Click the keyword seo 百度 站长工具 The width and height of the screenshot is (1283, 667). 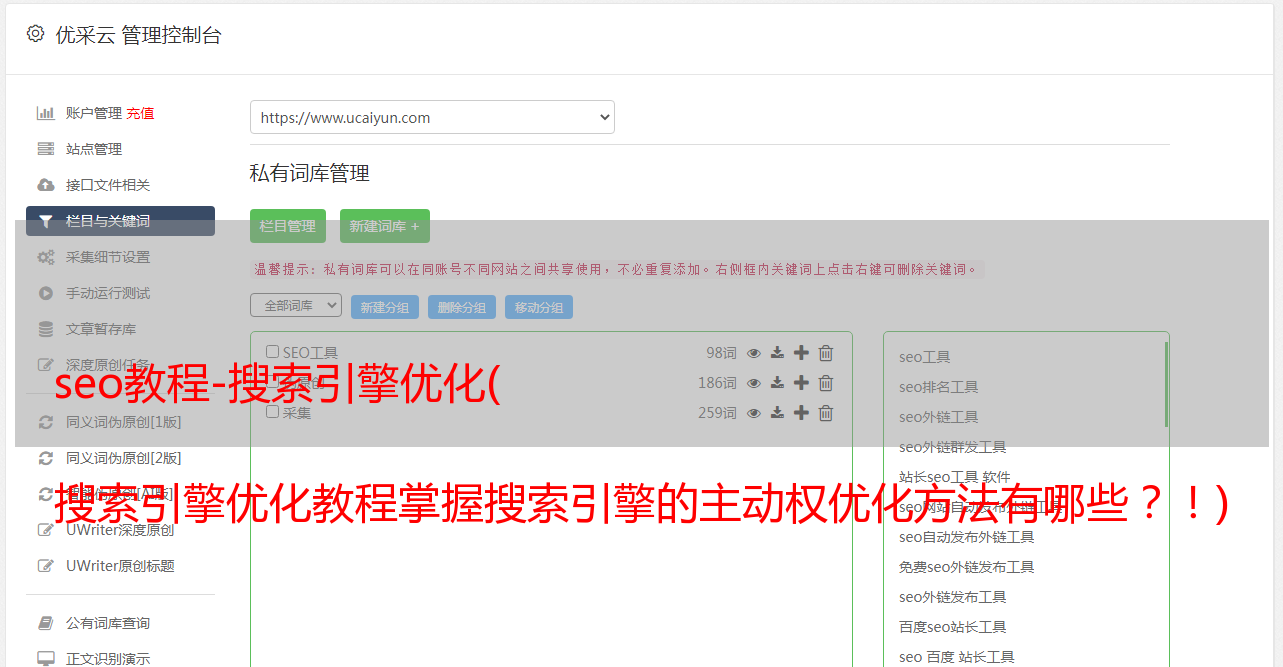956,657
